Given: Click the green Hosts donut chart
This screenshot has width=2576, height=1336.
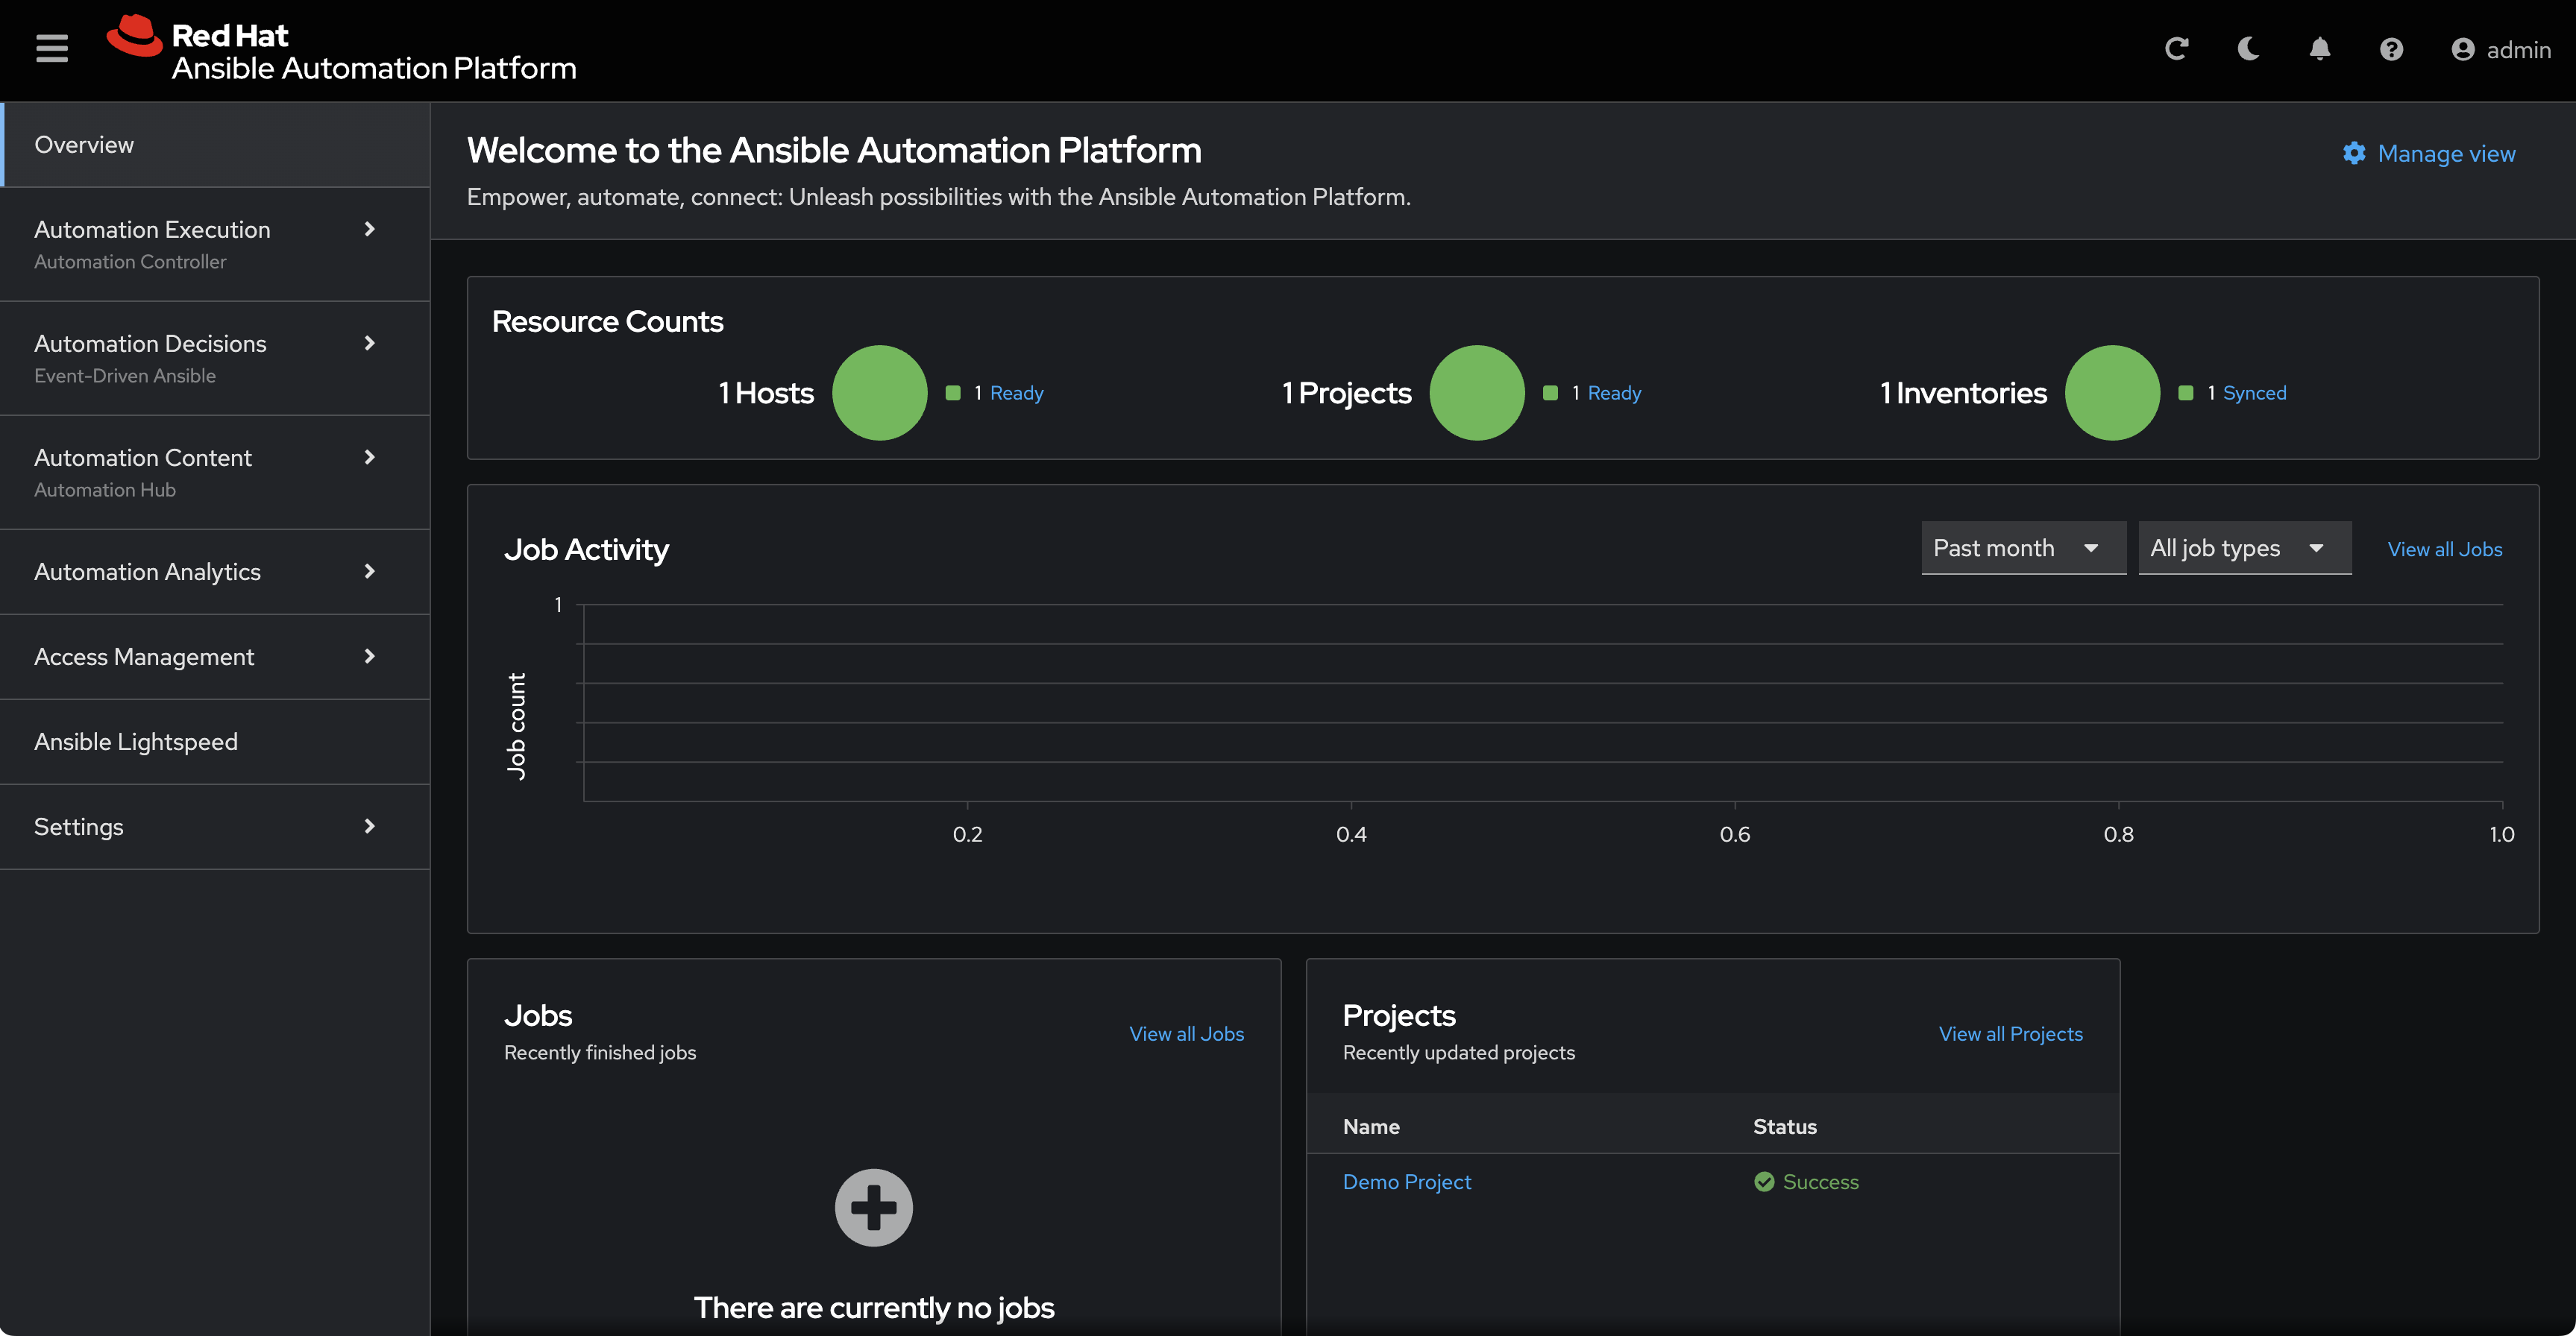Looking at the screenshot, I should point(879,393).
